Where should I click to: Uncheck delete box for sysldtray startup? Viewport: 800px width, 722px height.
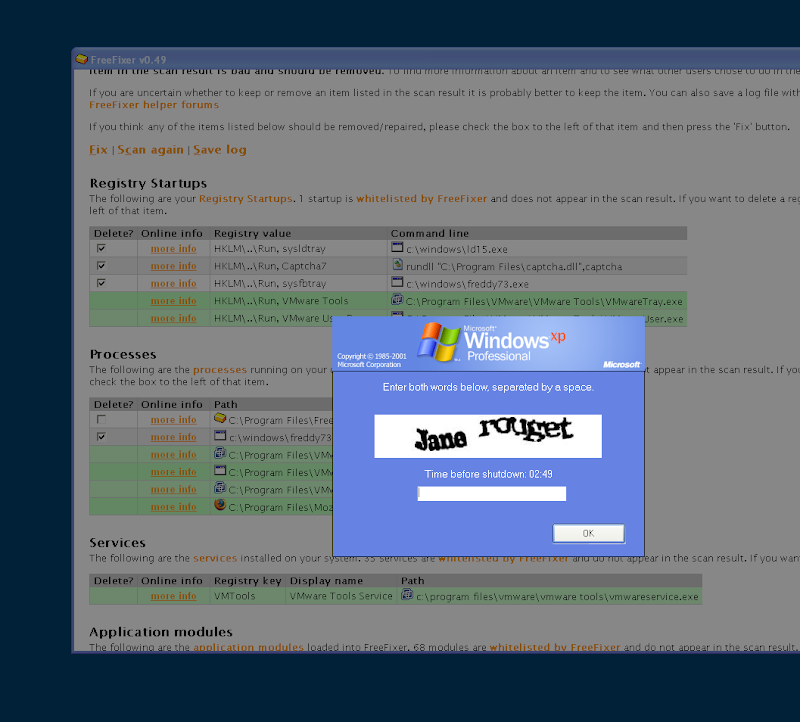[102, 248]
